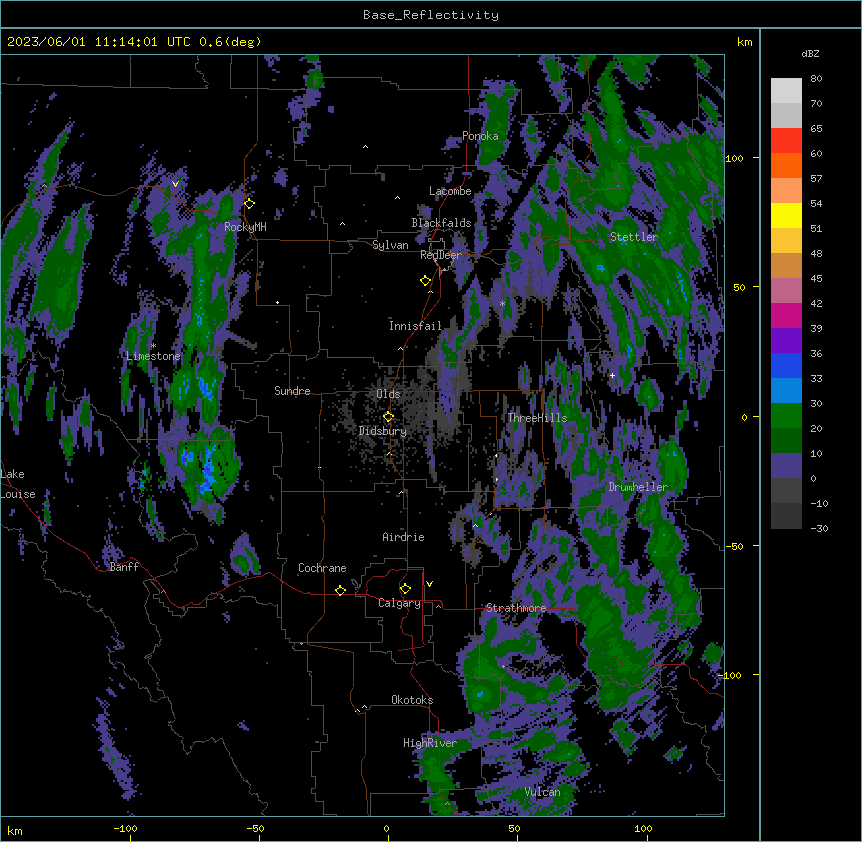Image resolution: width=862 pixels, height=842 pixels.
Task: Click the 51 dBZ yellow legend swatch
Action: tap(786, 215)
